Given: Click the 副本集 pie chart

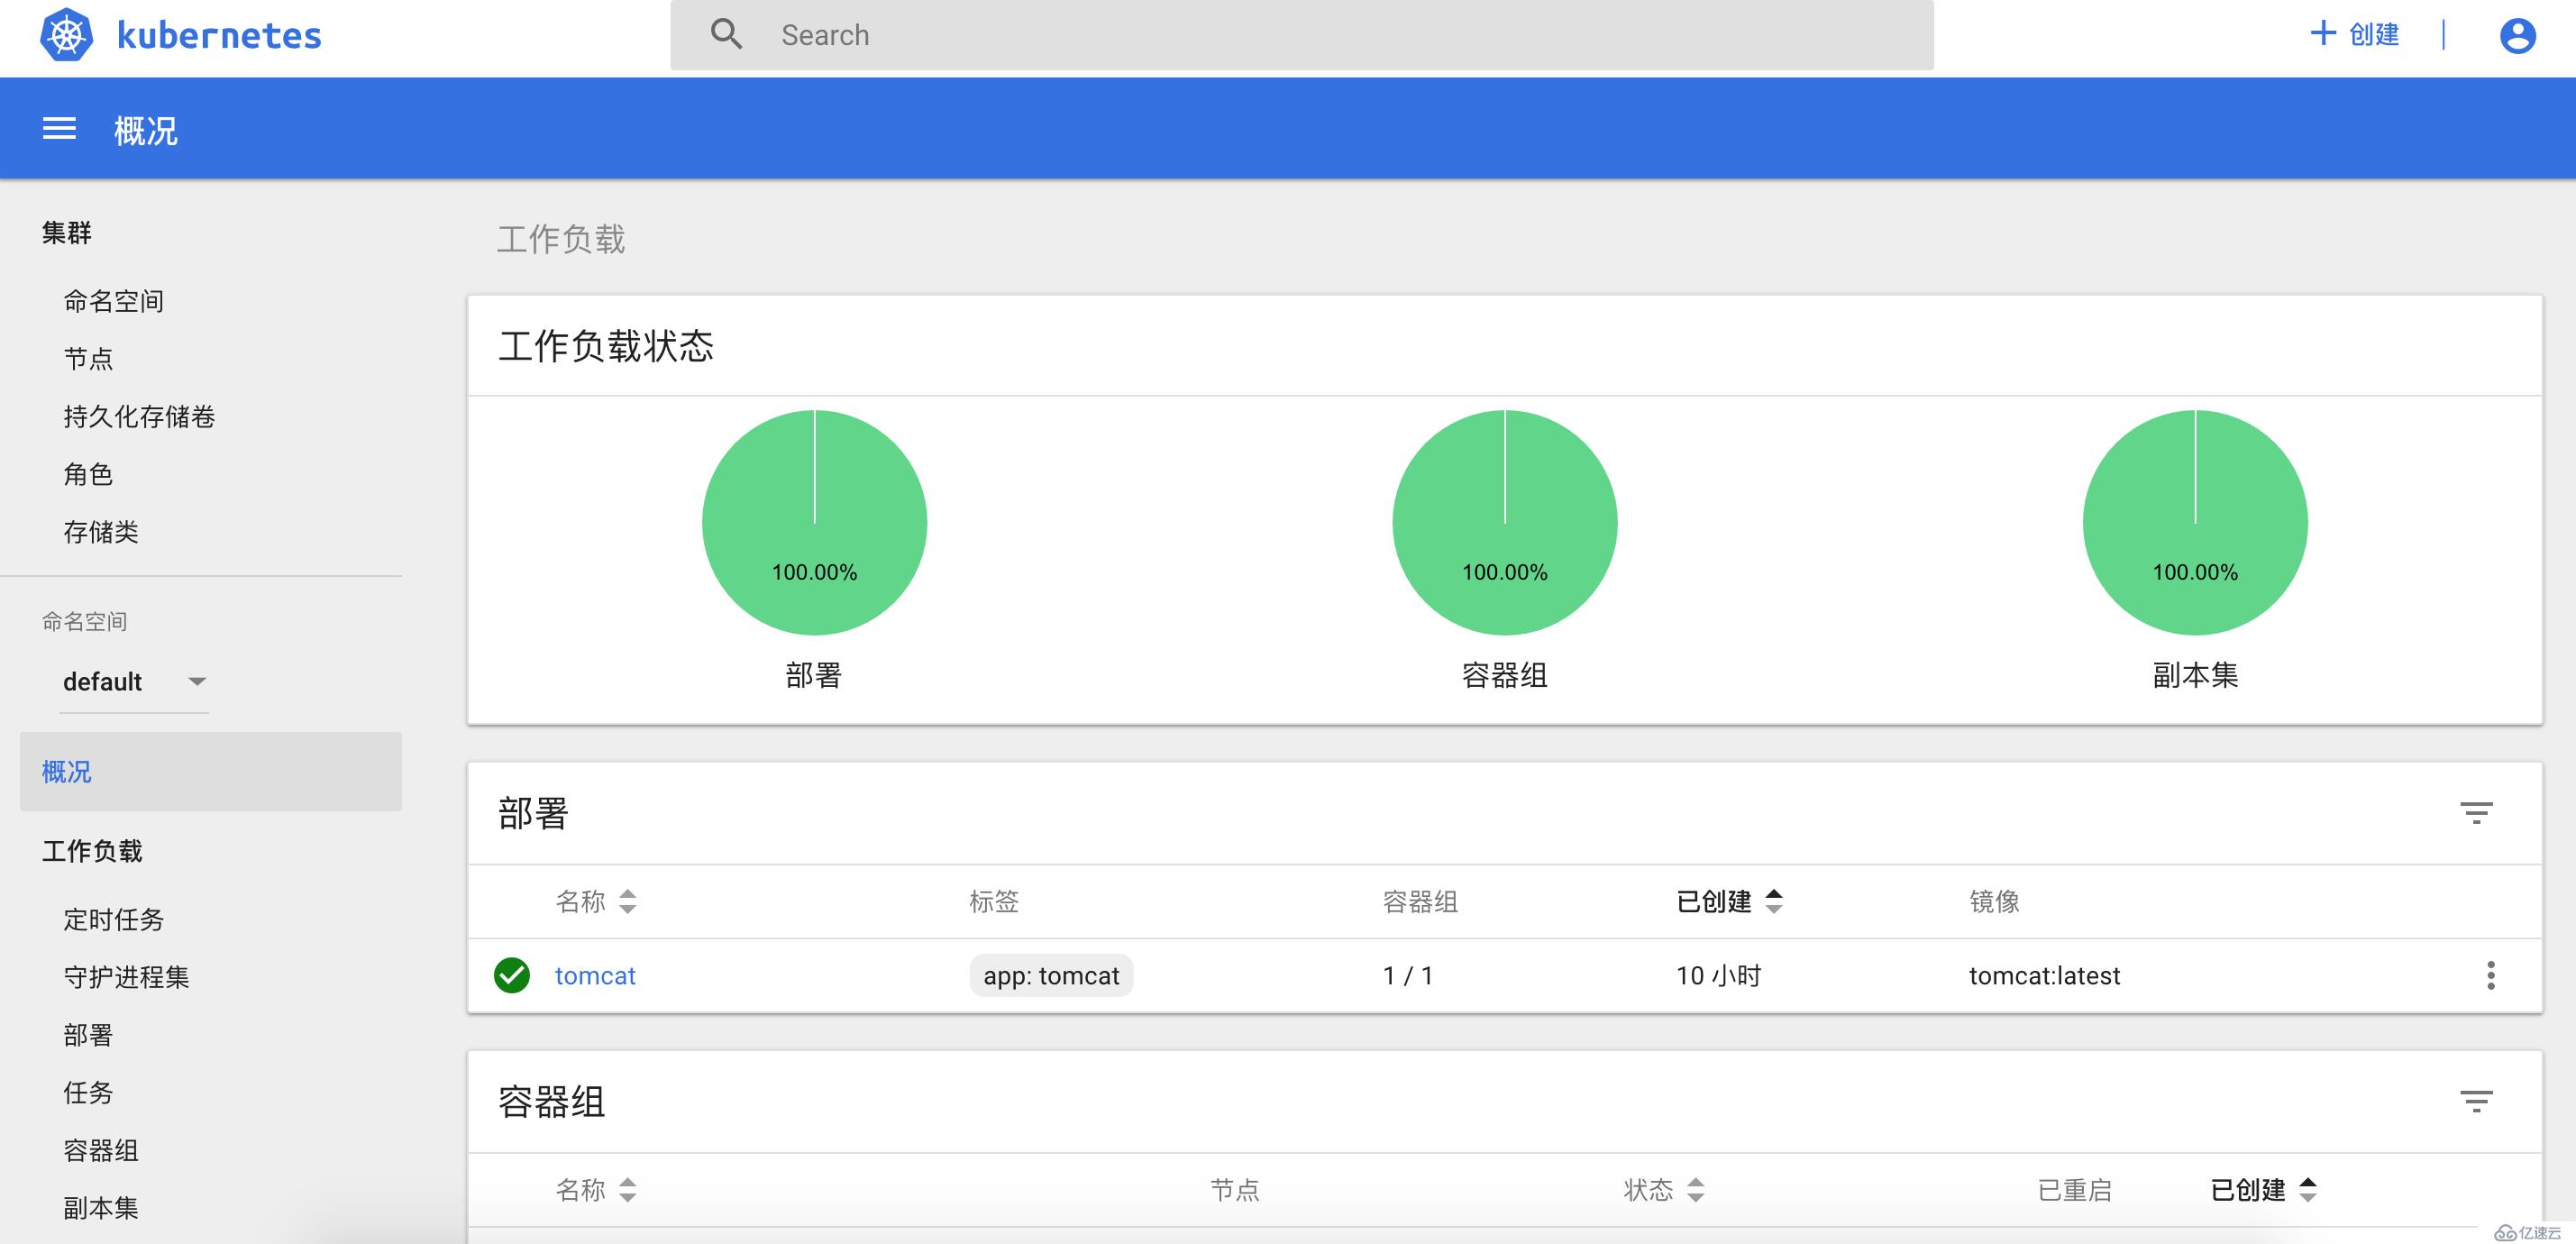Looking at the screenshot, I should click(2195, 522).
